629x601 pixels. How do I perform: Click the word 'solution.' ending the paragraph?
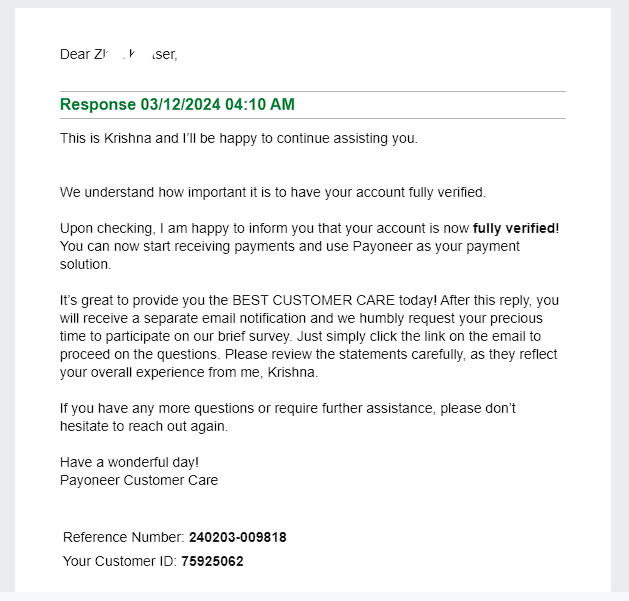pos(85,264)
